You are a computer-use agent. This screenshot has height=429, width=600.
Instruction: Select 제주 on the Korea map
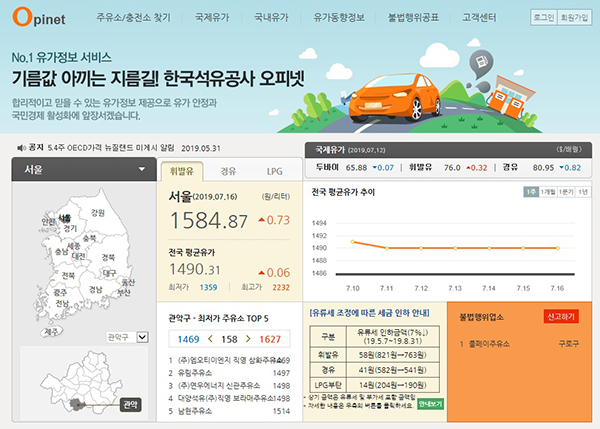[51, 332]
